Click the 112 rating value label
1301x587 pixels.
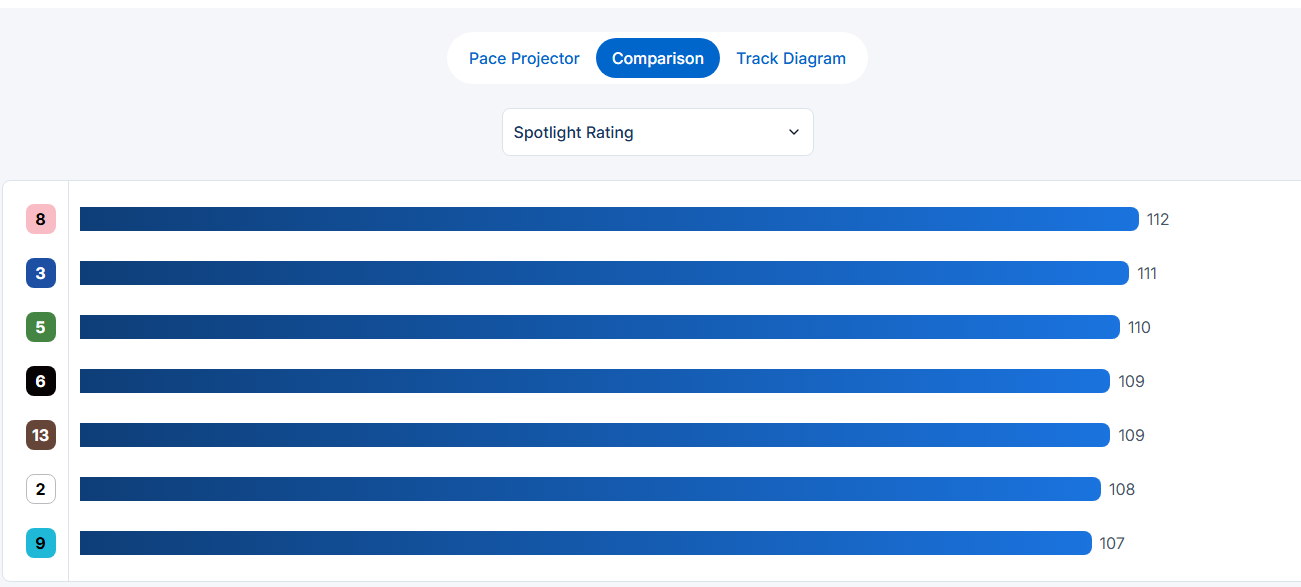coord(1158,219)
